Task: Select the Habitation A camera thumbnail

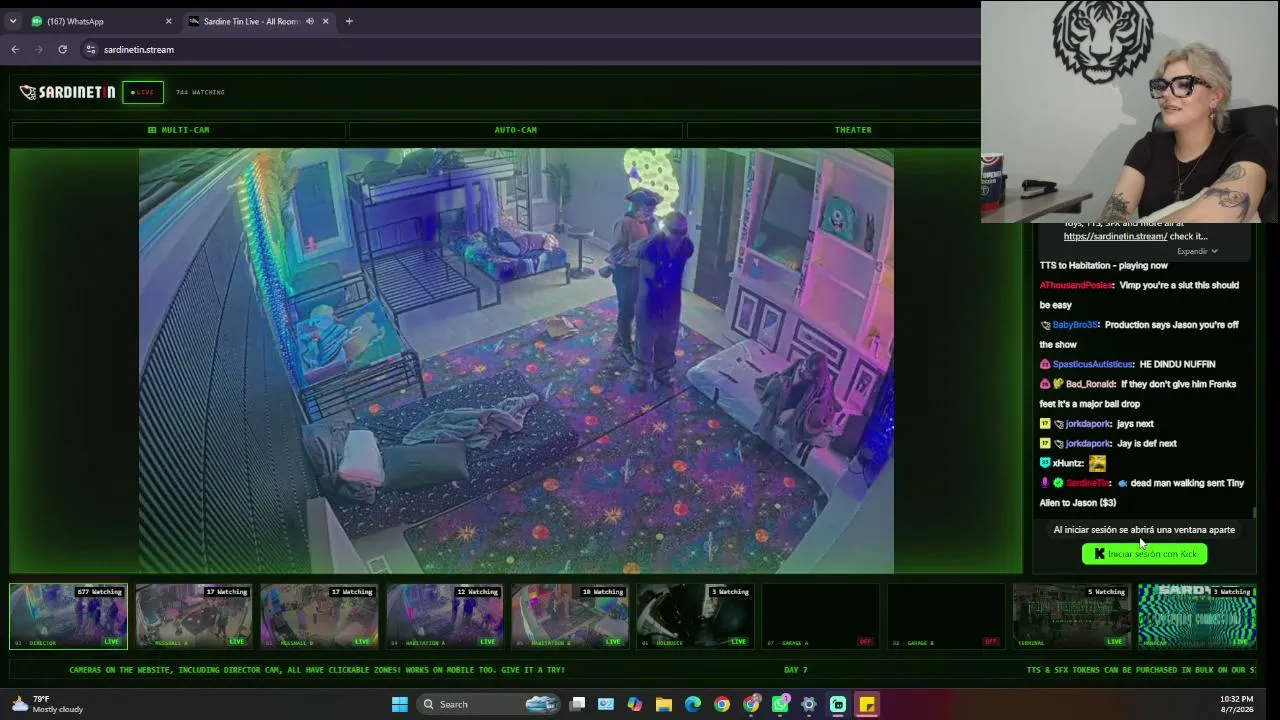Action: (x=444, y=616)
